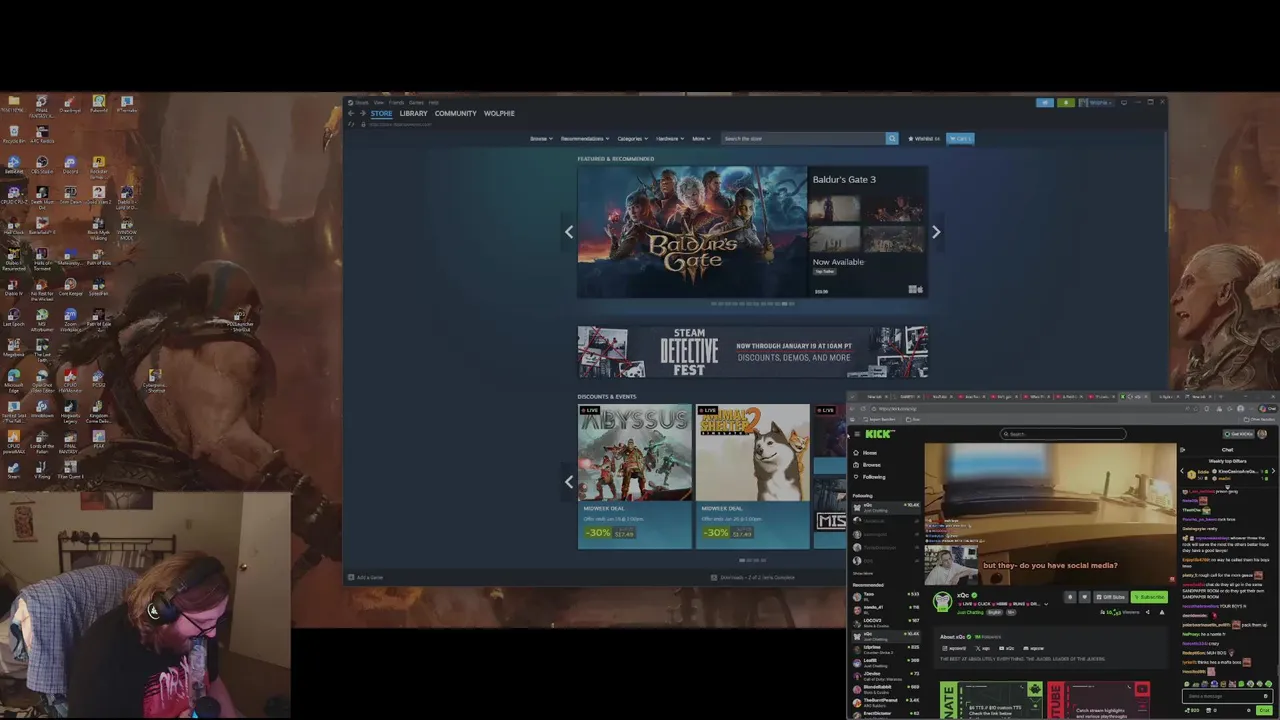Open the Steam Detective Fest banner
This screenshot has width=1280, height=720.
(752, 351)
